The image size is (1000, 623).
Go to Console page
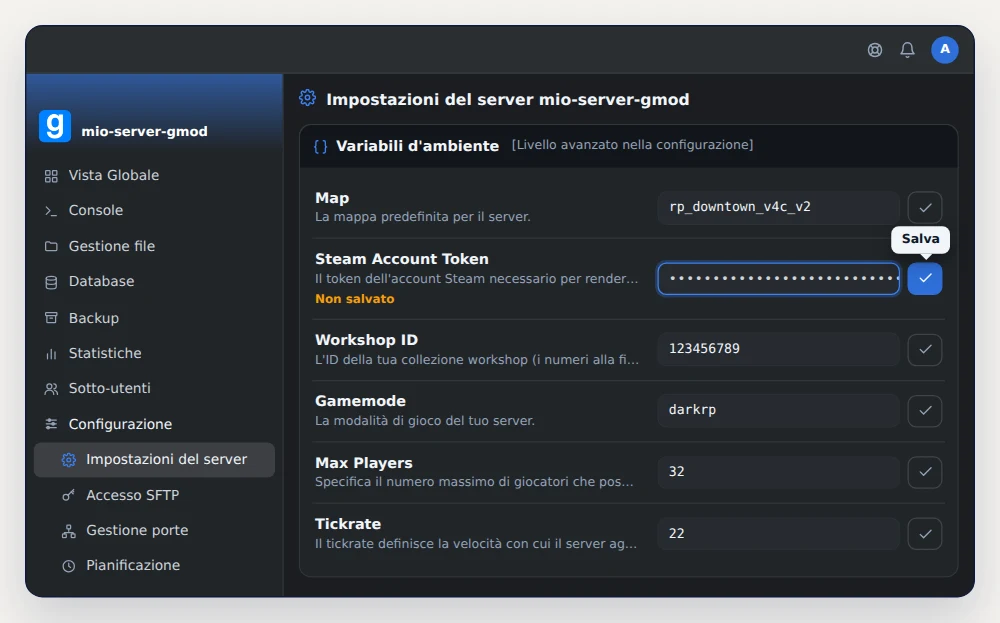(154, 210)
